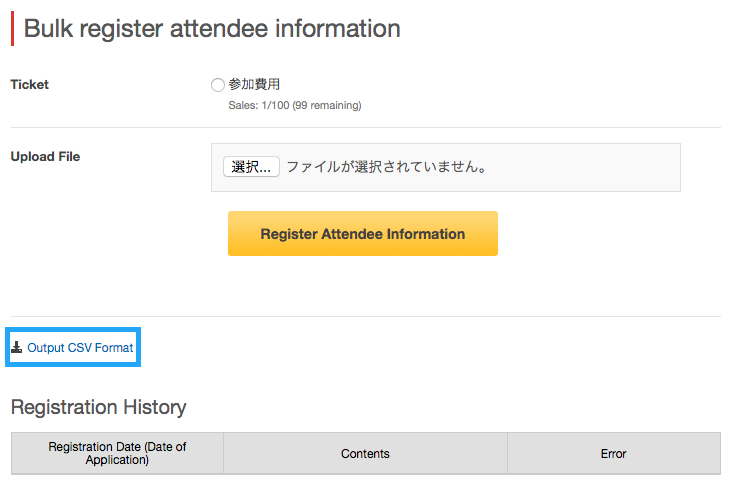Click the Error column header
The width and height of the screenshot is (730, 486).
(614, 453)
